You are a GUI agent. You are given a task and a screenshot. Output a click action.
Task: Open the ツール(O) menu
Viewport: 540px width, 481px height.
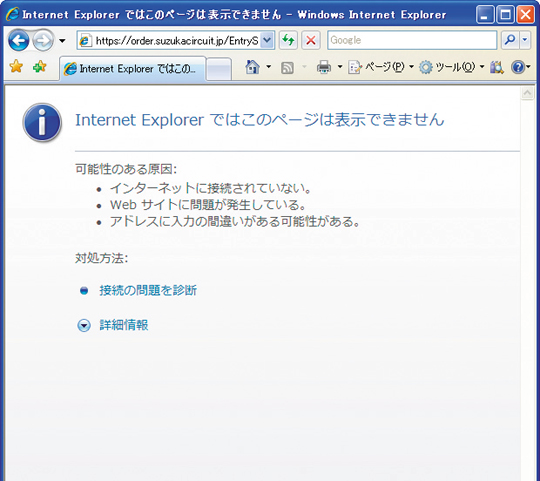coord(452,67)
